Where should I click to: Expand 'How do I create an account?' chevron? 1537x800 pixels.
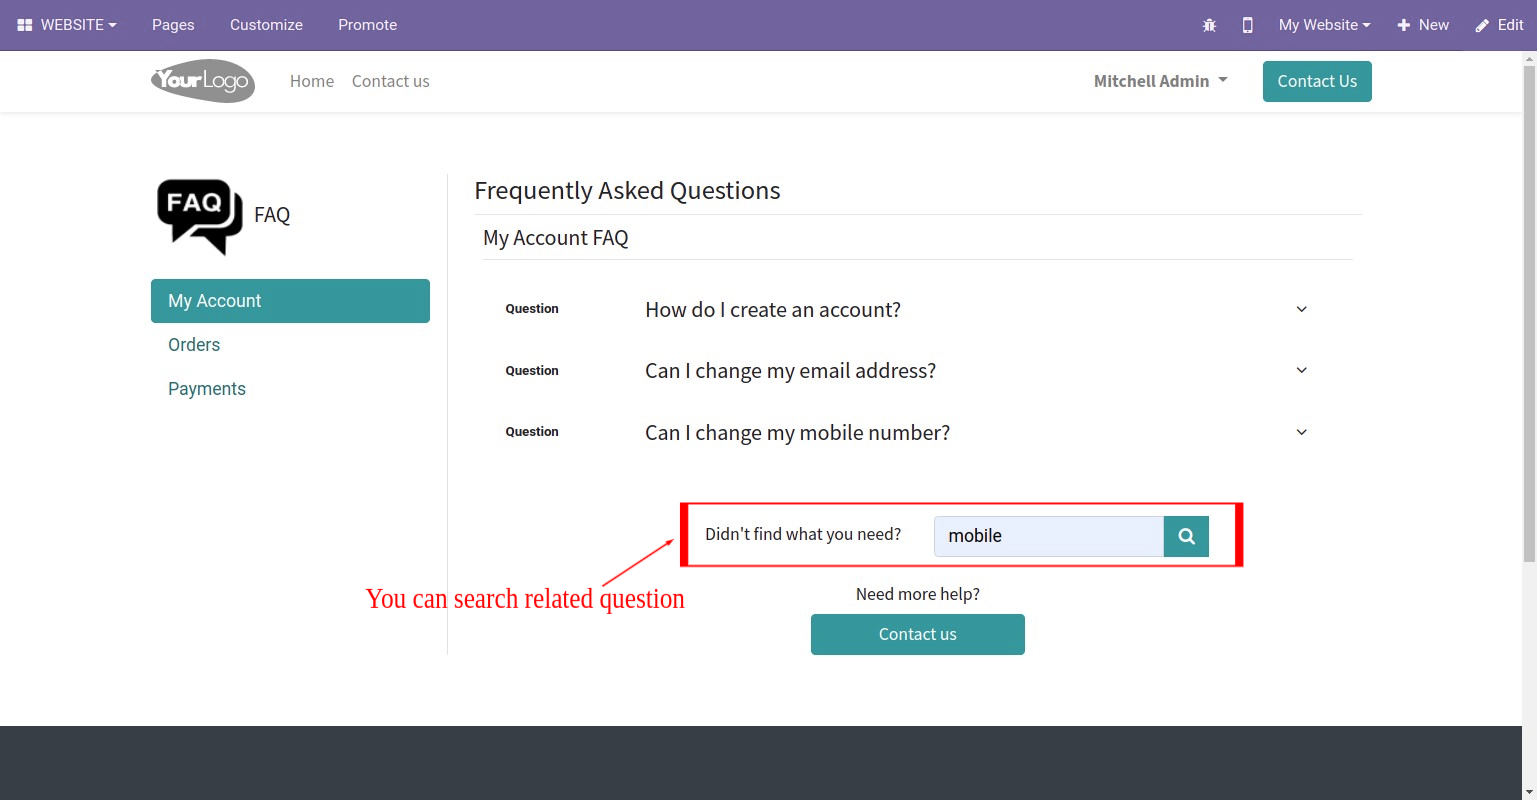tap(1302, 309)
